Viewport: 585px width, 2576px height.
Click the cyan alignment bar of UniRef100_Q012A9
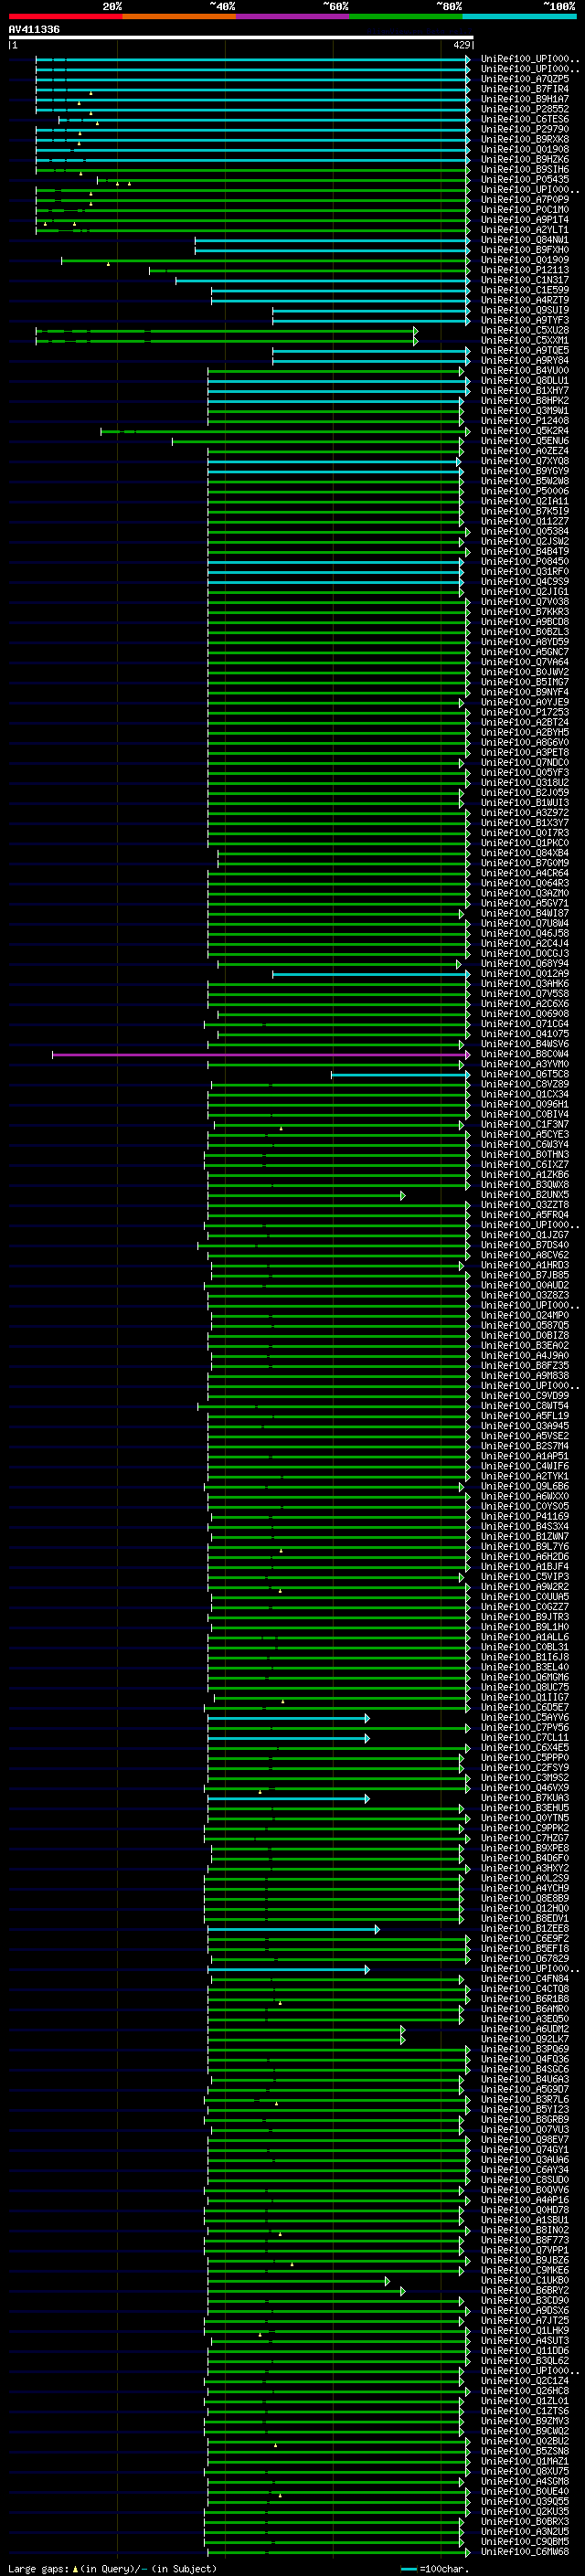coord(371,974)
